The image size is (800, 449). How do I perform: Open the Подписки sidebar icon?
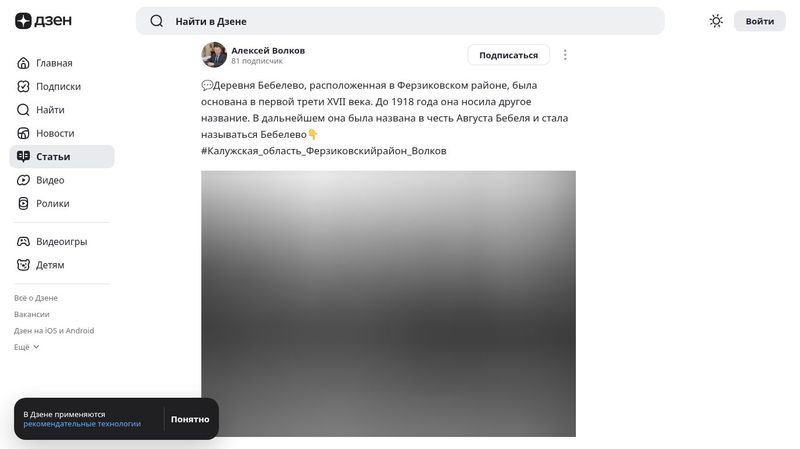(23, 86)
